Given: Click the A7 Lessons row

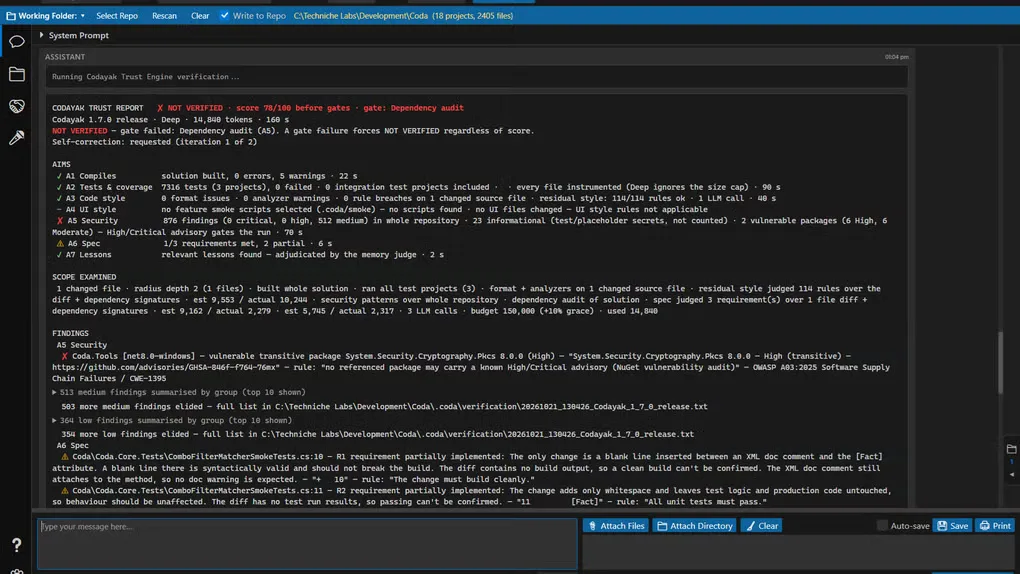Looking at the screenshot, I should click(250, 255).
